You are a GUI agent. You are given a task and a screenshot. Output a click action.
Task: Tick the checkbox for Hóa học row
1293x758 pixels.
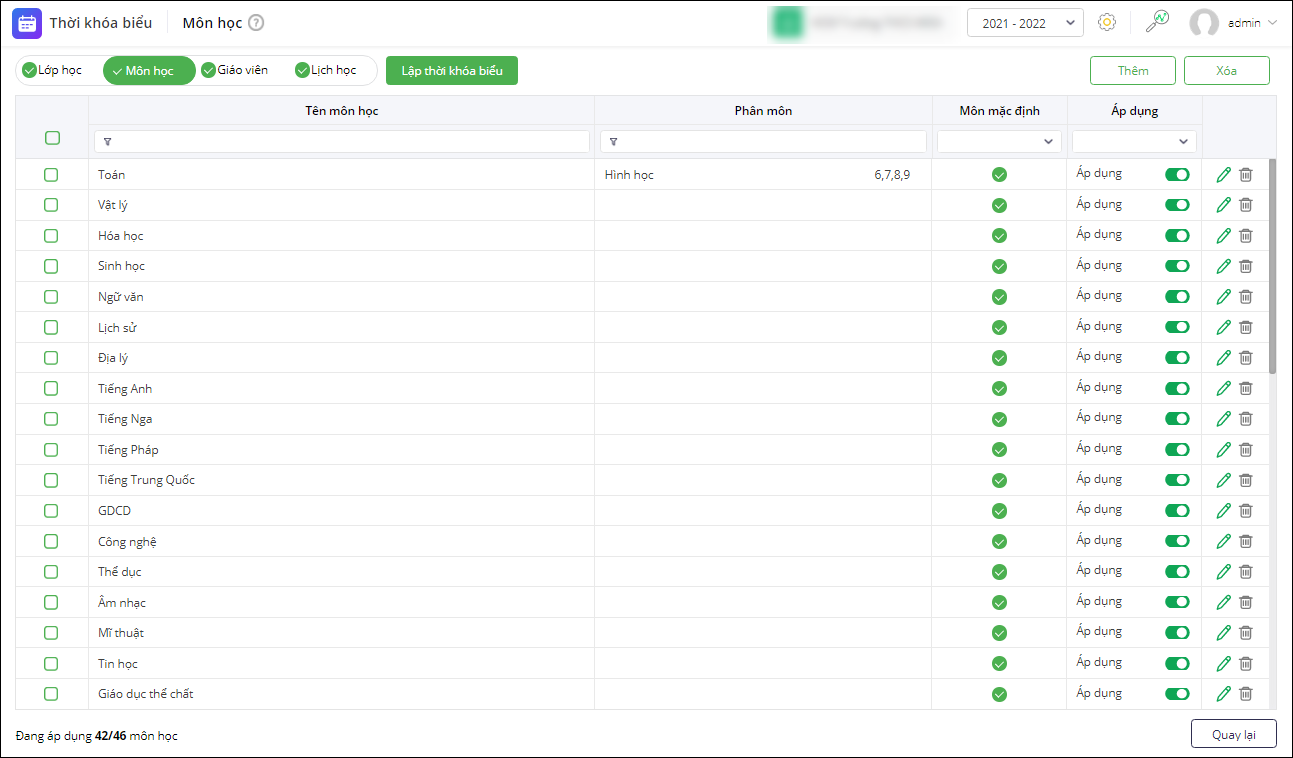click(51, 236)
